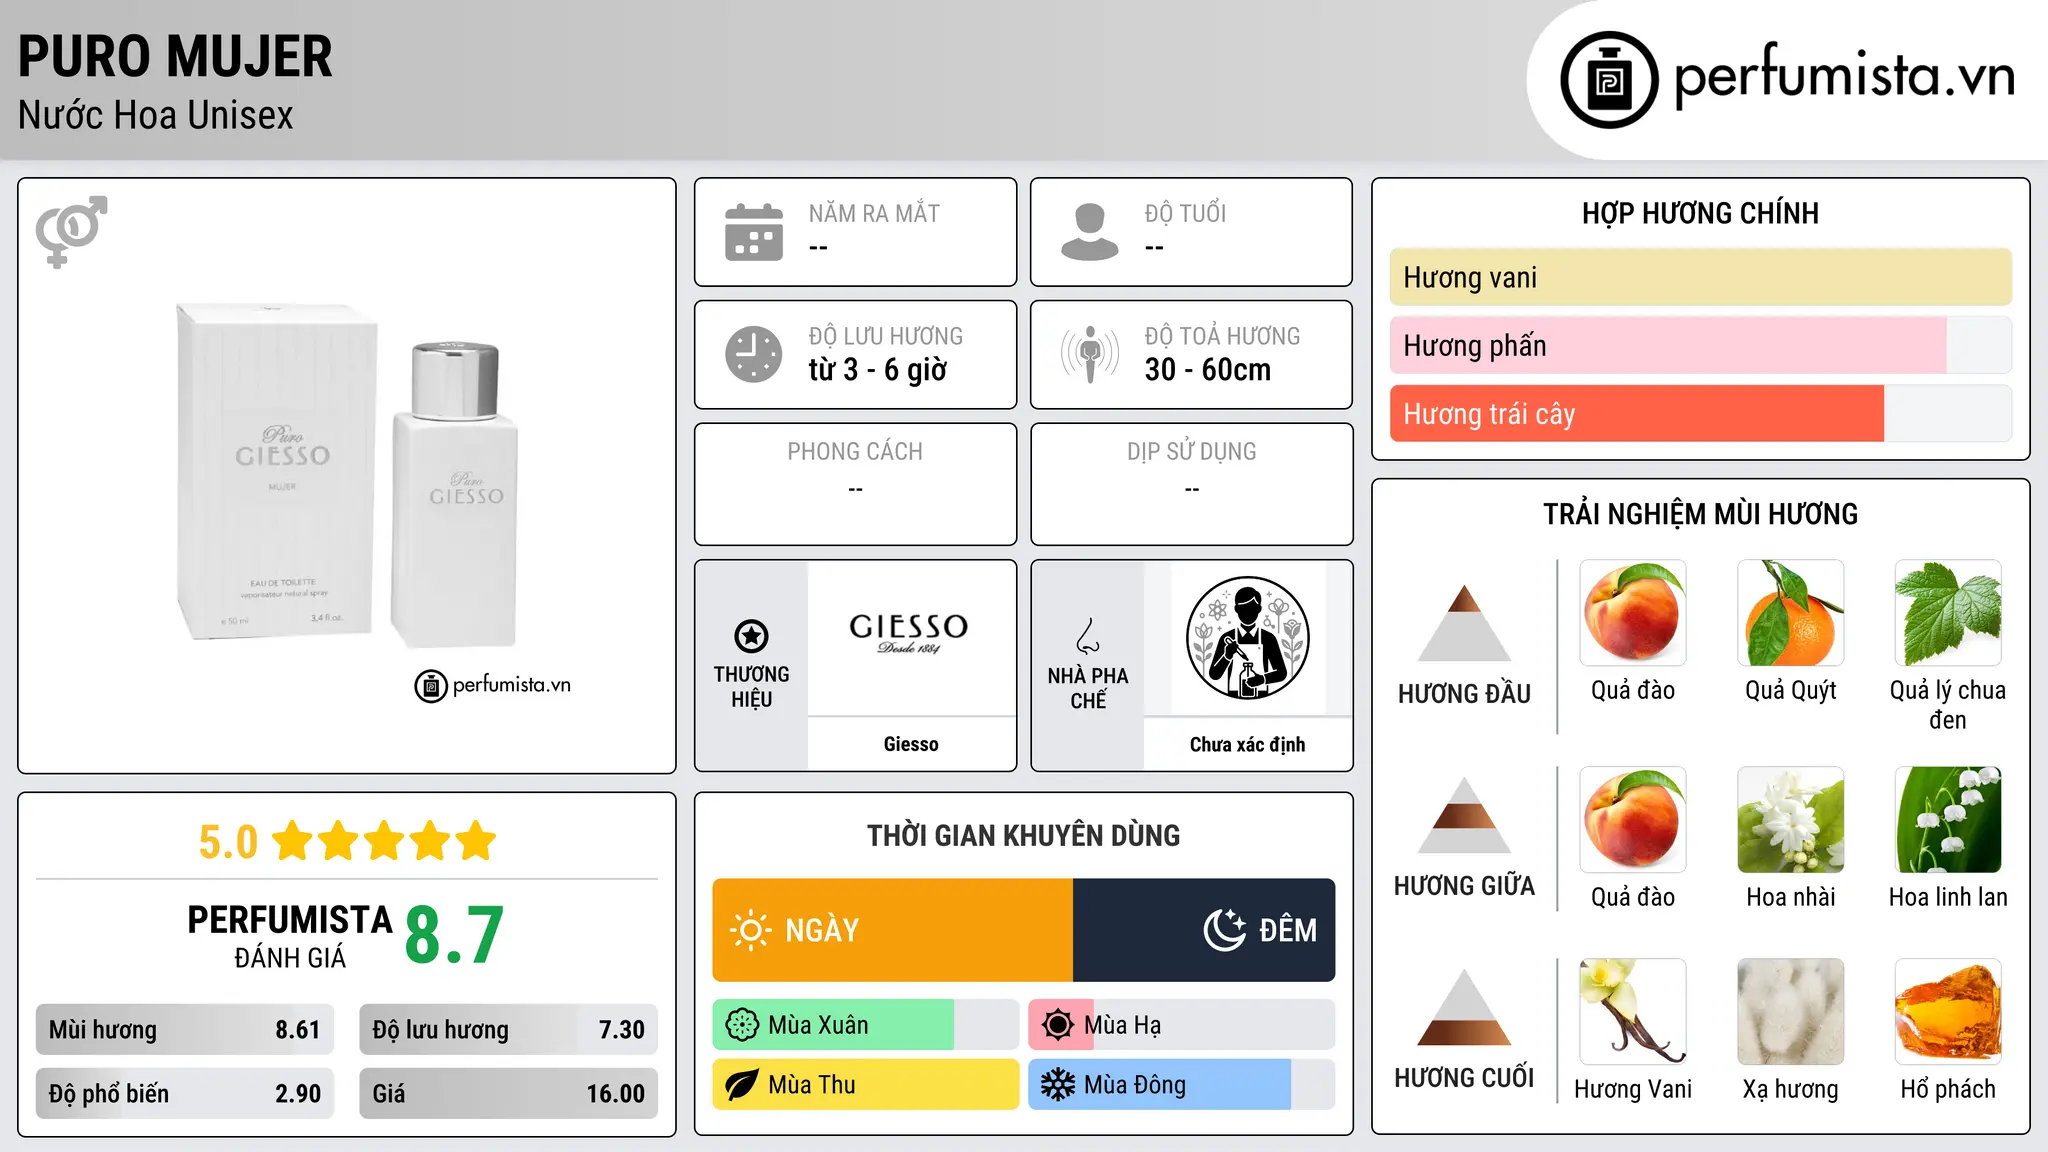This screenshot has height=1152, width=2048.
Task: Click the leaf icon for Mùa Thu
Action: click(x=742, y=1085)
